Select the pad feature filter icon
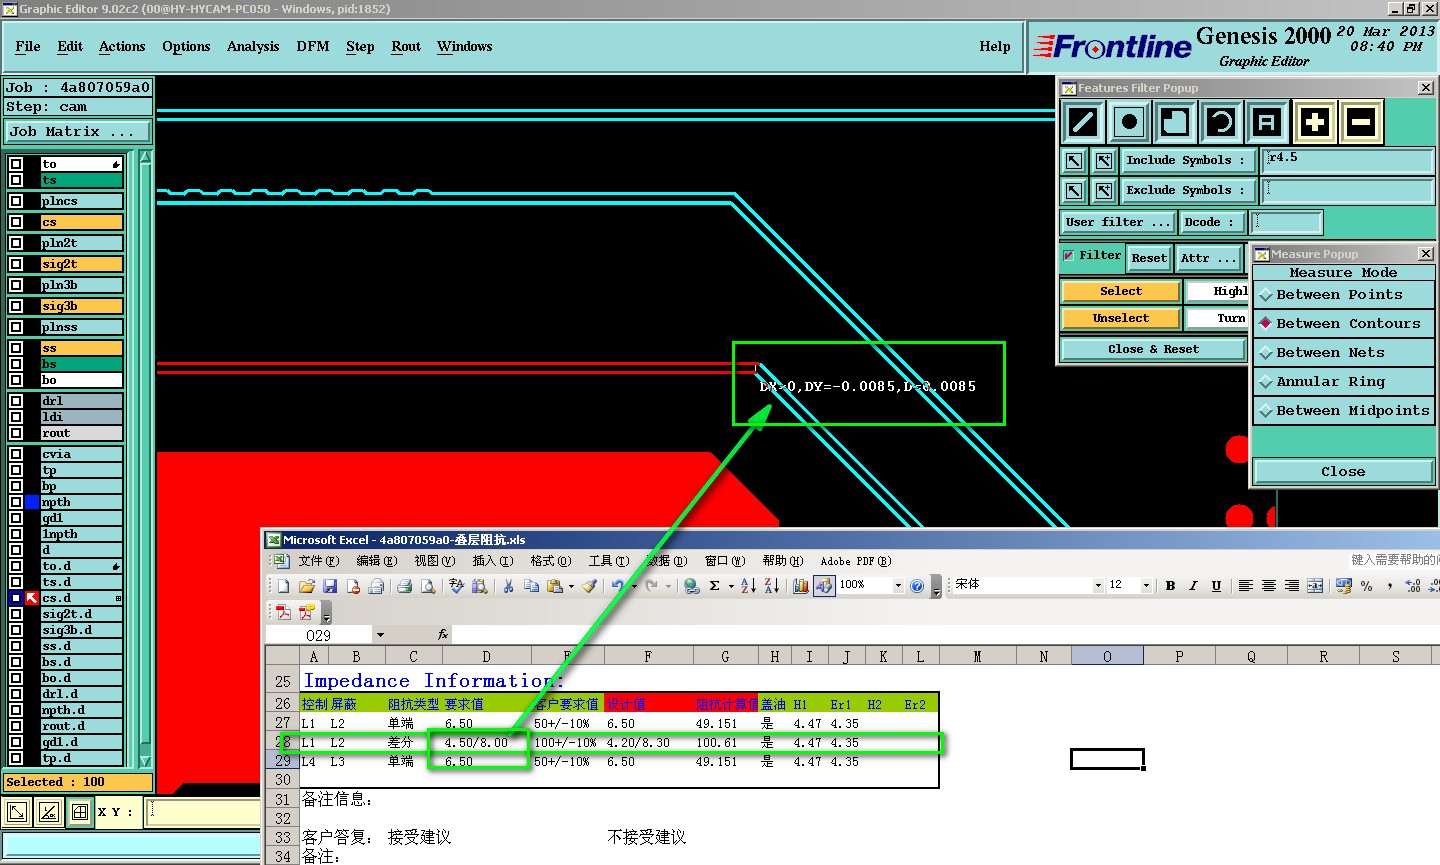1440x865 pixels. click(1129, 123)
